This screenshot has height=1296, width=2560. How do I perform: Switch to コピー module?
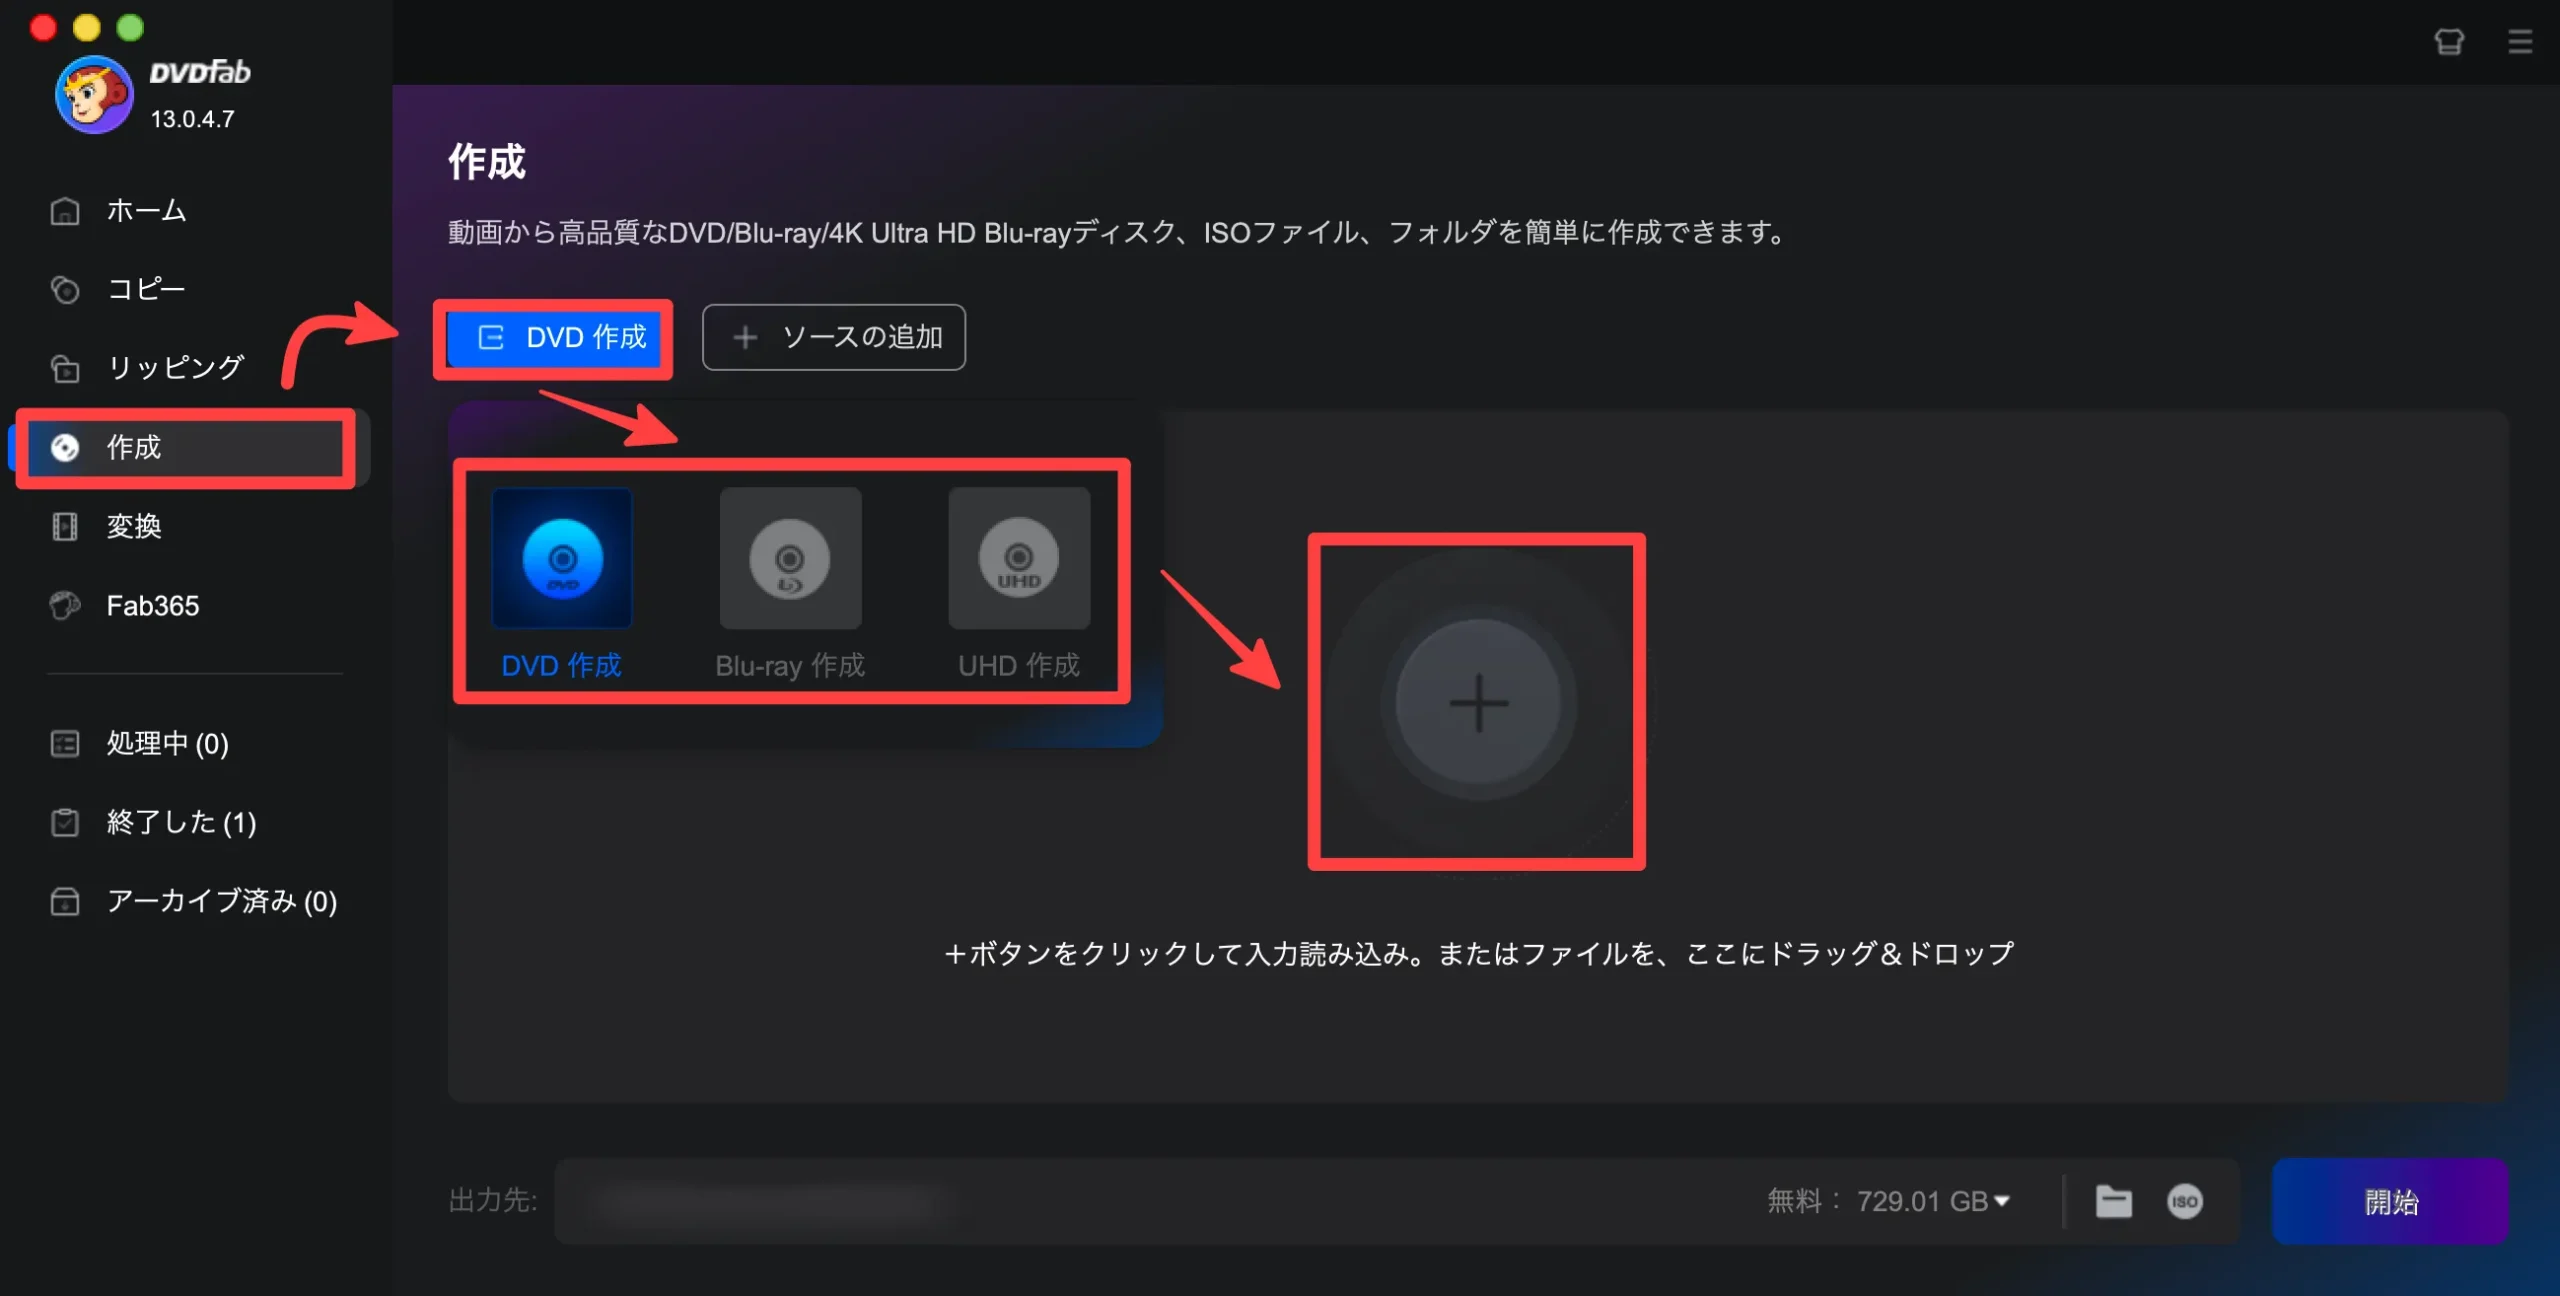pyautogui.click(x=146, y=290)
